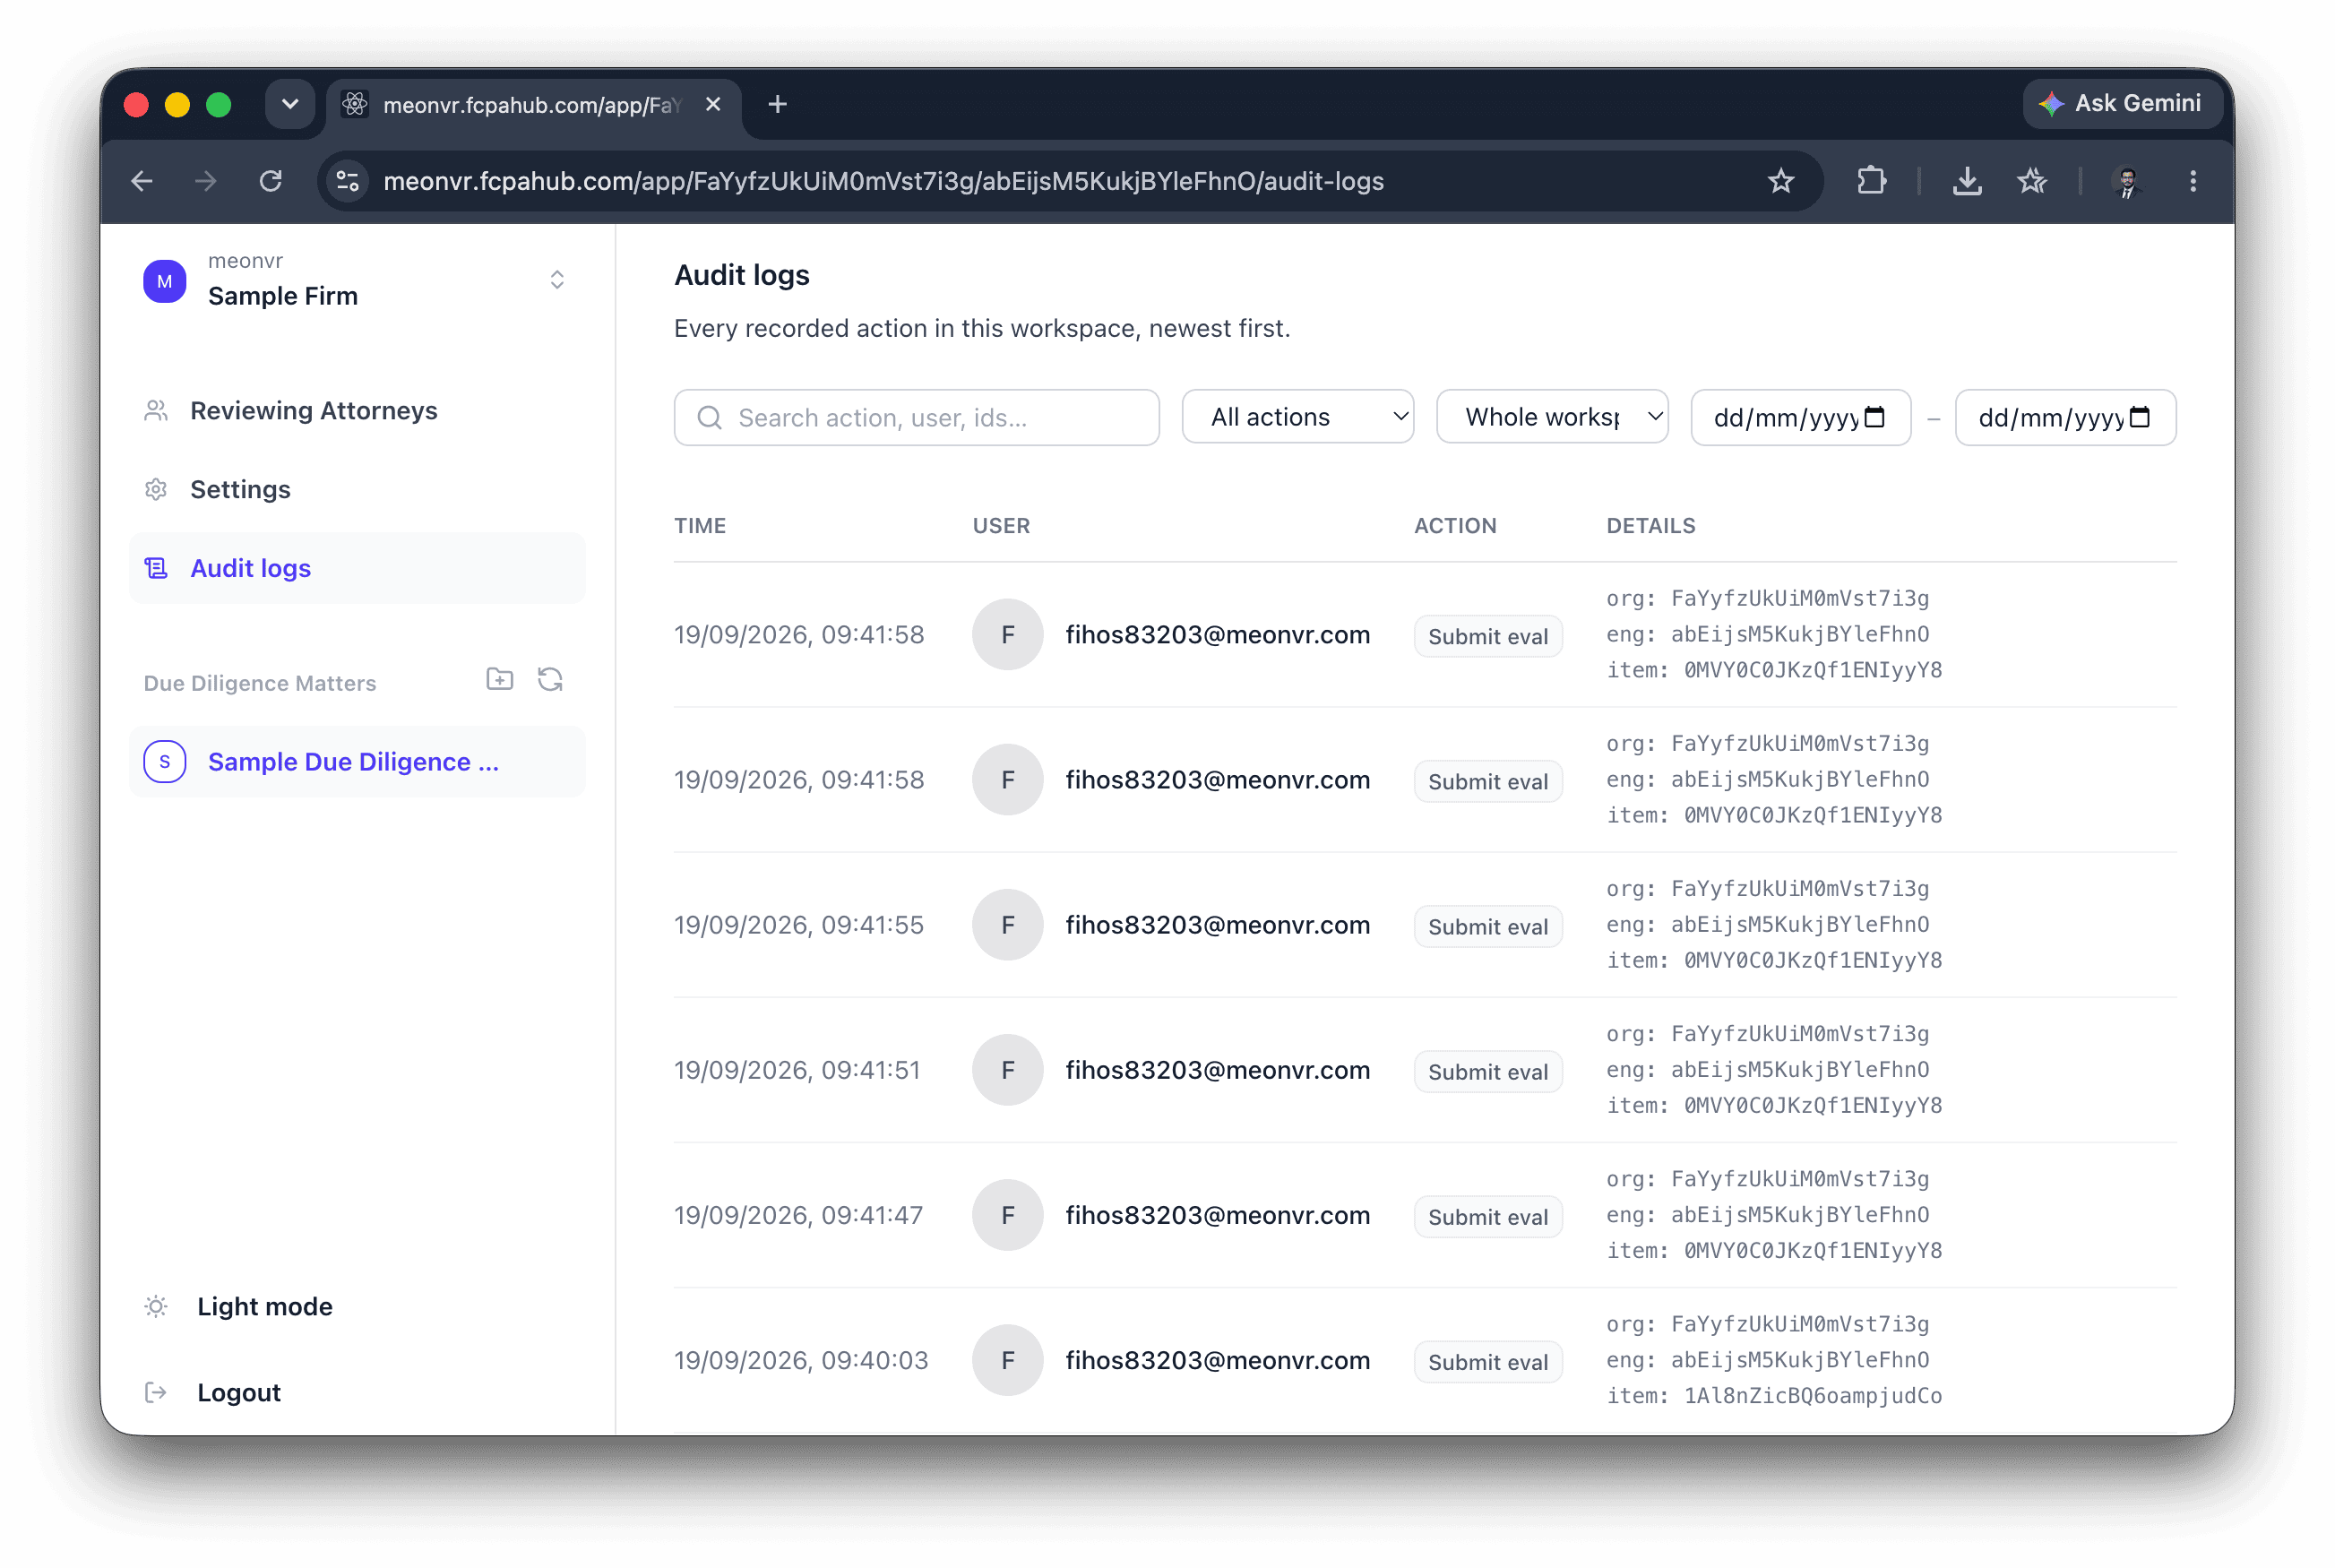The height and width of the screenshot is (1568, 2335).
Task: Open the Chrome profile avatar
Action: tap(2126, 181)
